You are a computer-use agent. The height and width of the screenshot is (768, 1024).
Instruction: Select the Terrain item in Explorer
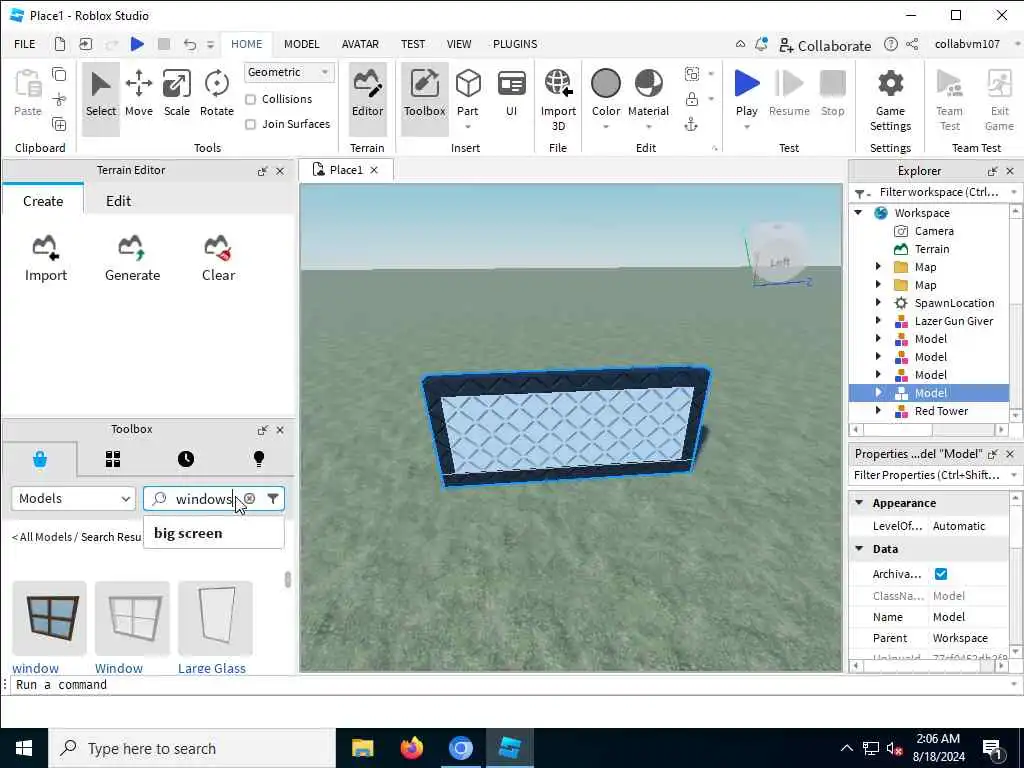pos(931,249)
